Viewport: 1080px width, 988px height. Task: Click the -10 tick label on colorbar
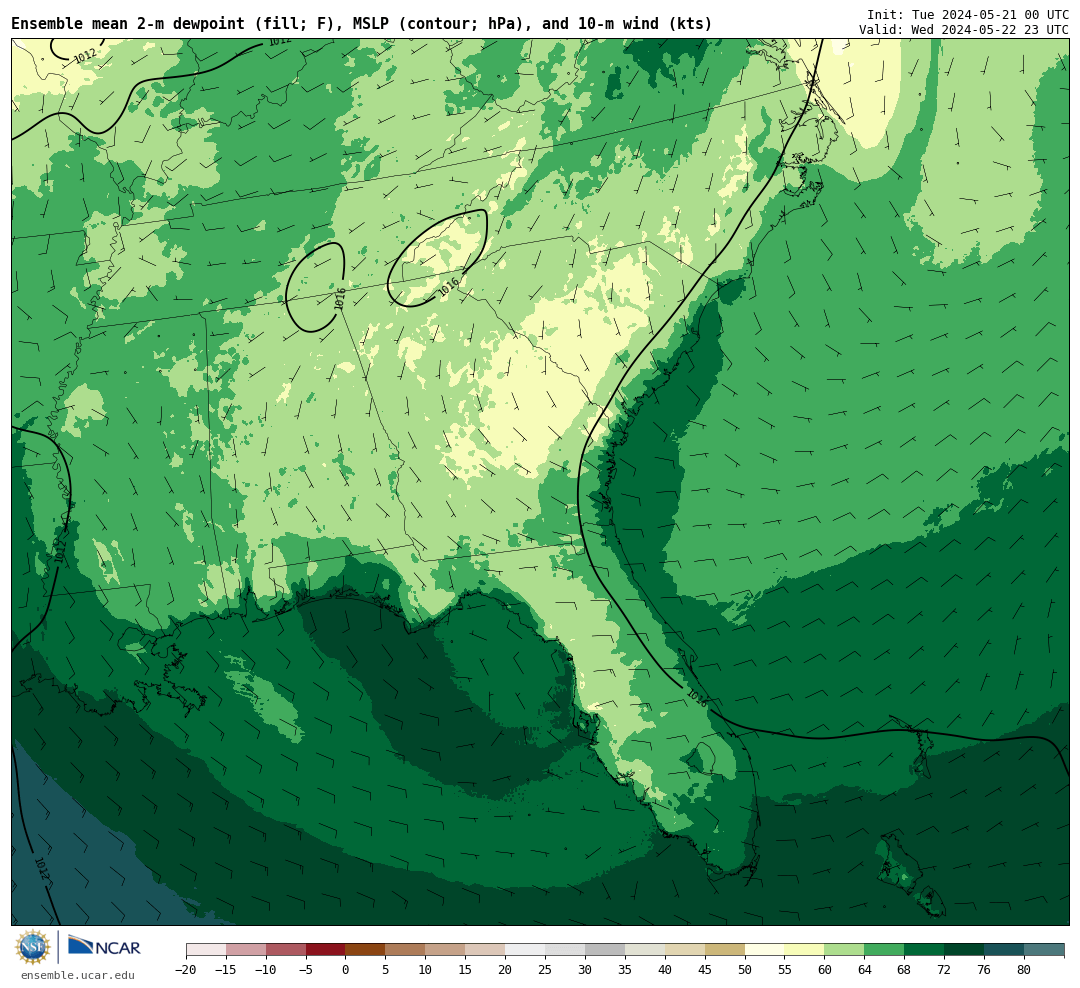266,970
